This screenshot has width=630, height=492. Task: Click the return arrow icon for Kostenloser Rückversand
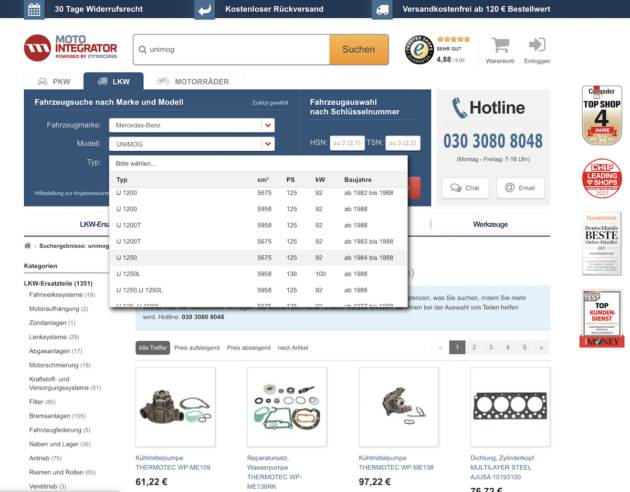204,10
